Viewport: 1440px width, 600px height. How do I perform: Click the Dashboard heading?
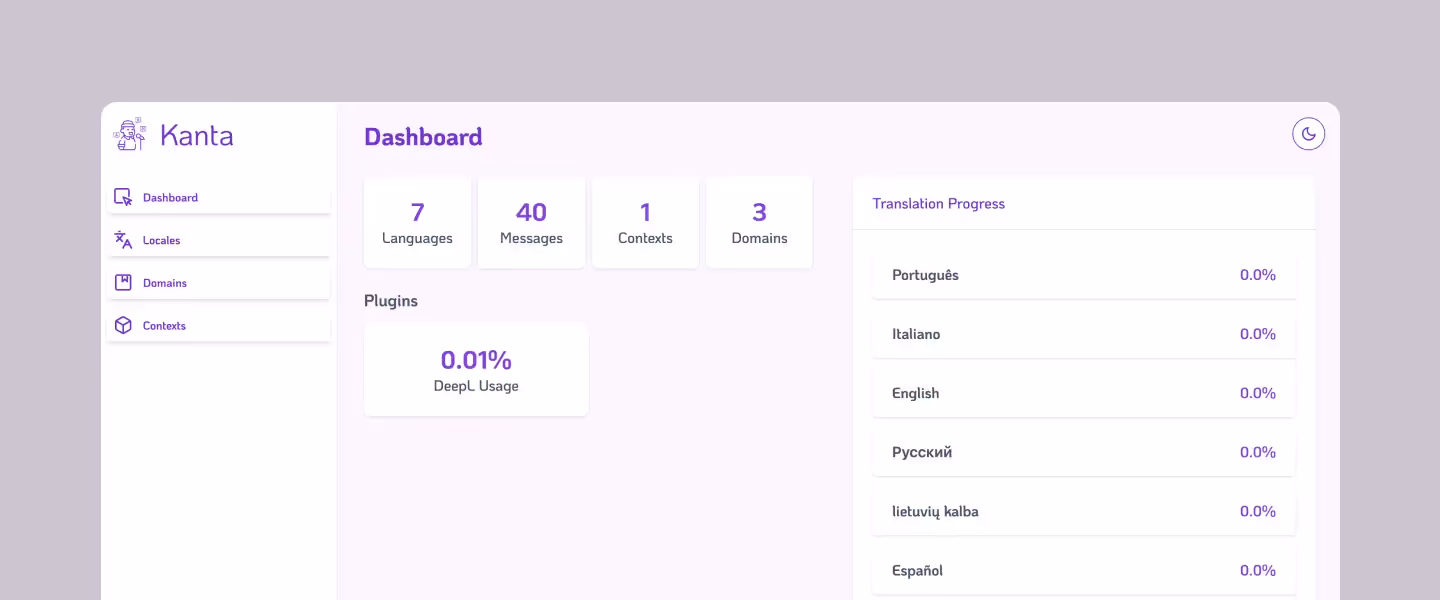pyautogui.click(x=423, y=137)
